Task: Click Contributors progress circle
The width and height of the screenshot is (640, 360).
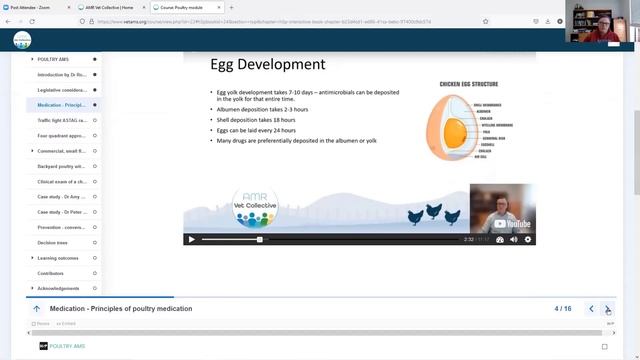Action: (x=95, y=273)
